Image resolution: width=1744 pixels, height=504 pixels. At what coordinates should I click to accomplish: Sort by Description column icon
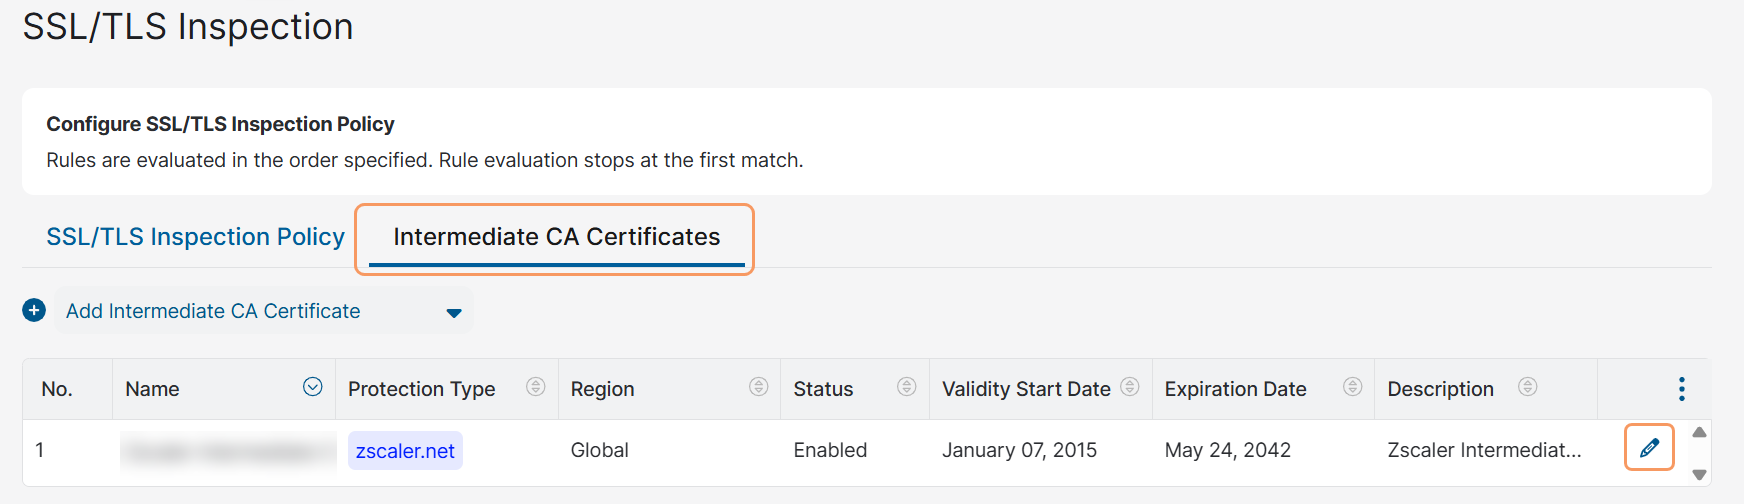(1528, 387)
